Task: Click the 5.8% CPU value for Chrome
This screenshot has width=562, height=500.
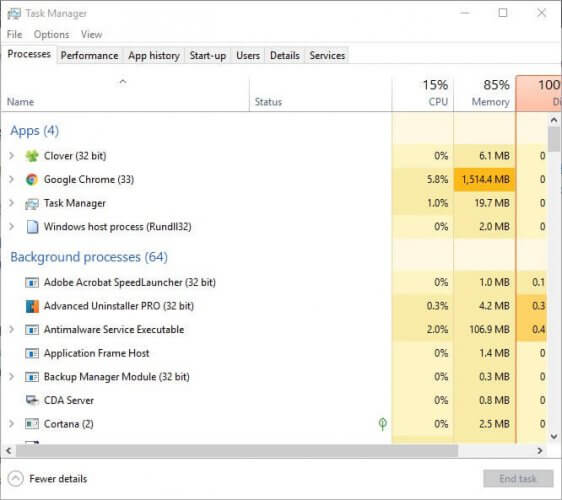Action: tap(437, 179)
